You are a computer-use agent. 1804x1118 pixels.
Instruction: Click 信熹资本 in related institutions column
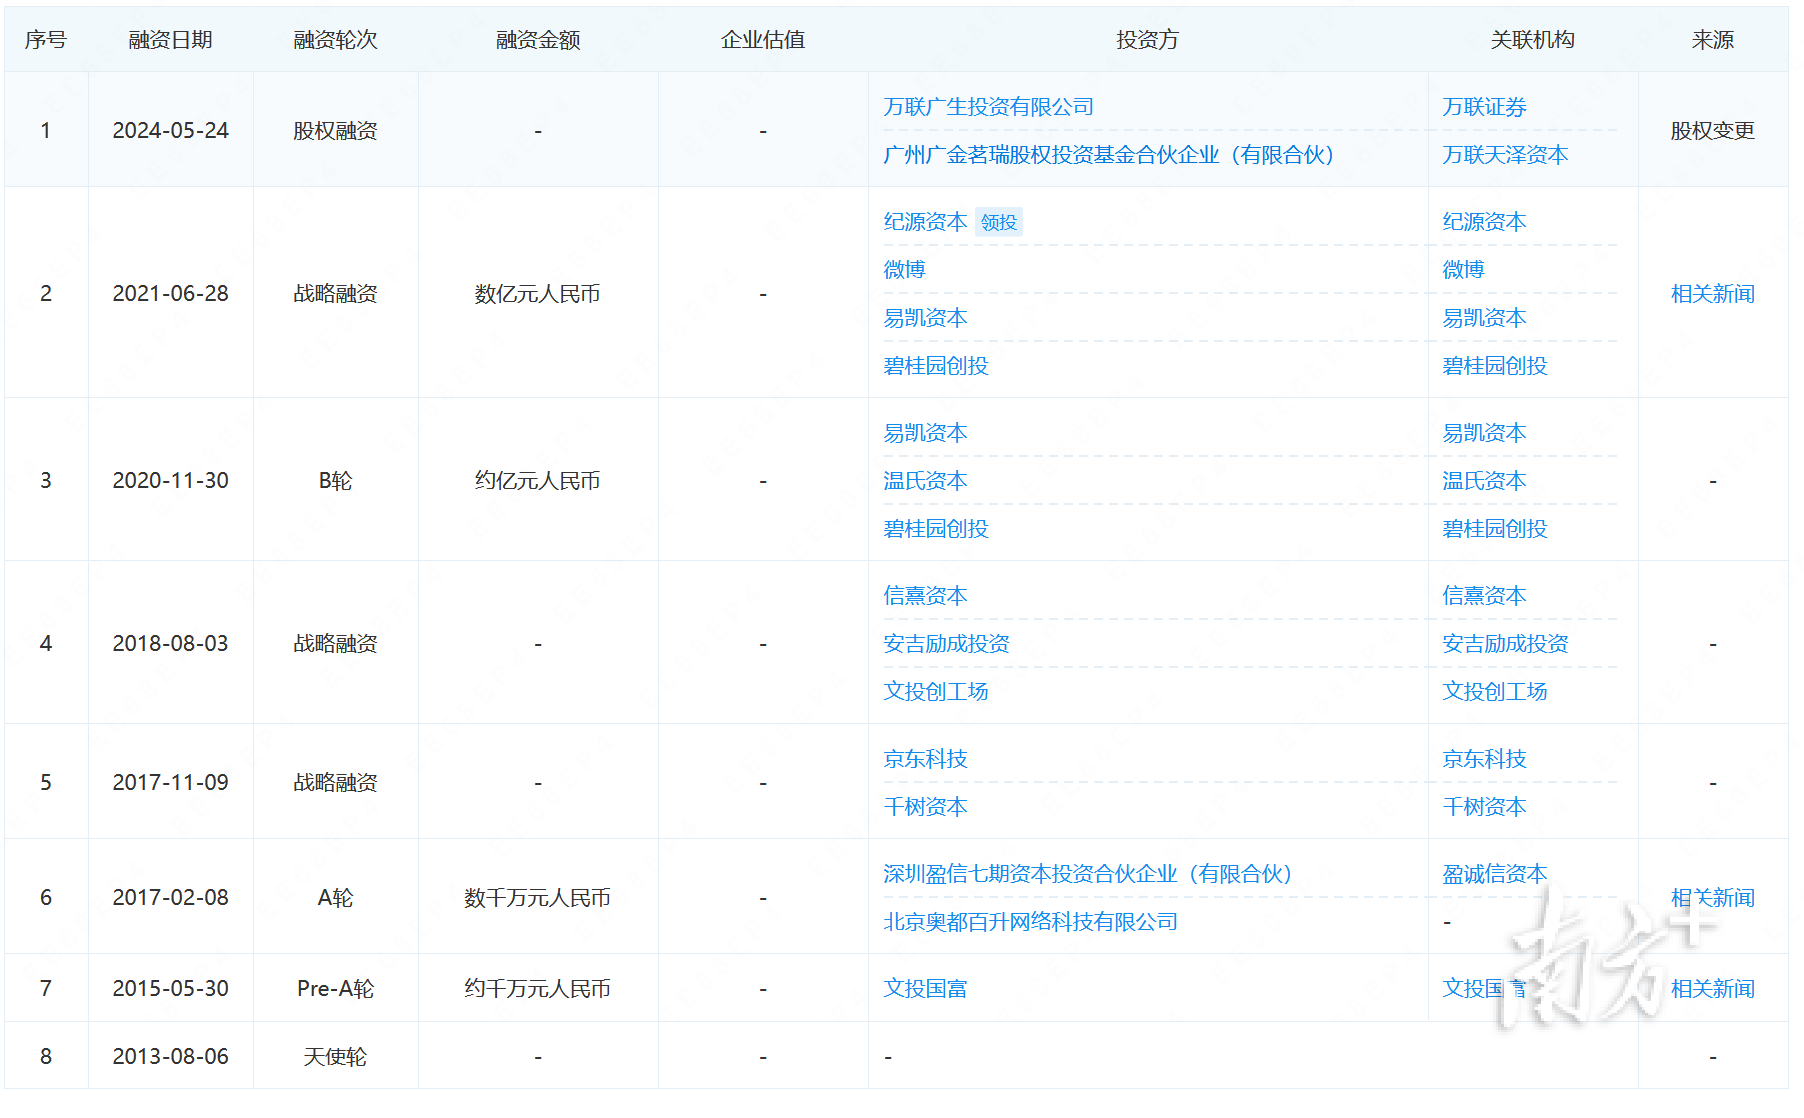(x=1484, y=596)
